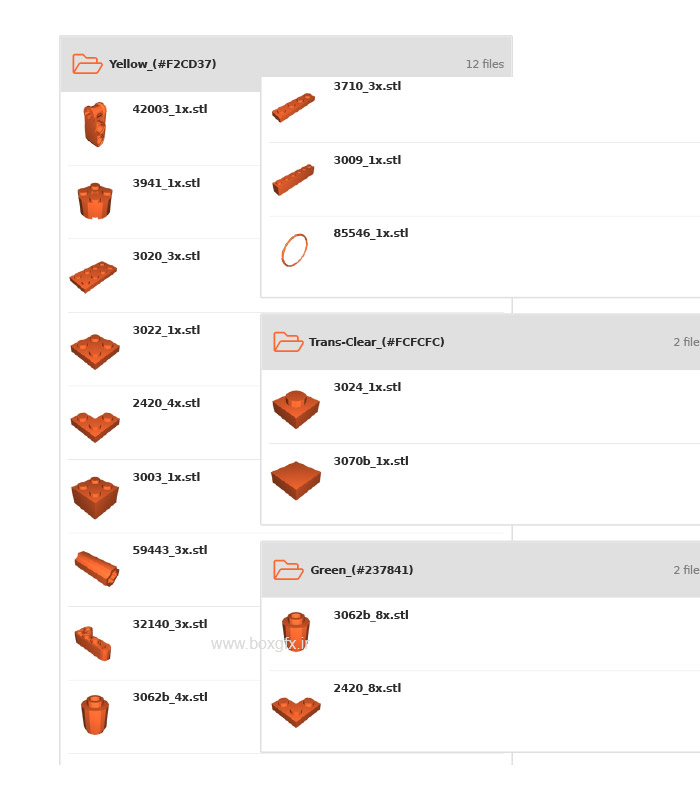Screen dimensions: 700x800
Task: Open the 3020_3x.stl file link
Action: [x=166, y=256]
